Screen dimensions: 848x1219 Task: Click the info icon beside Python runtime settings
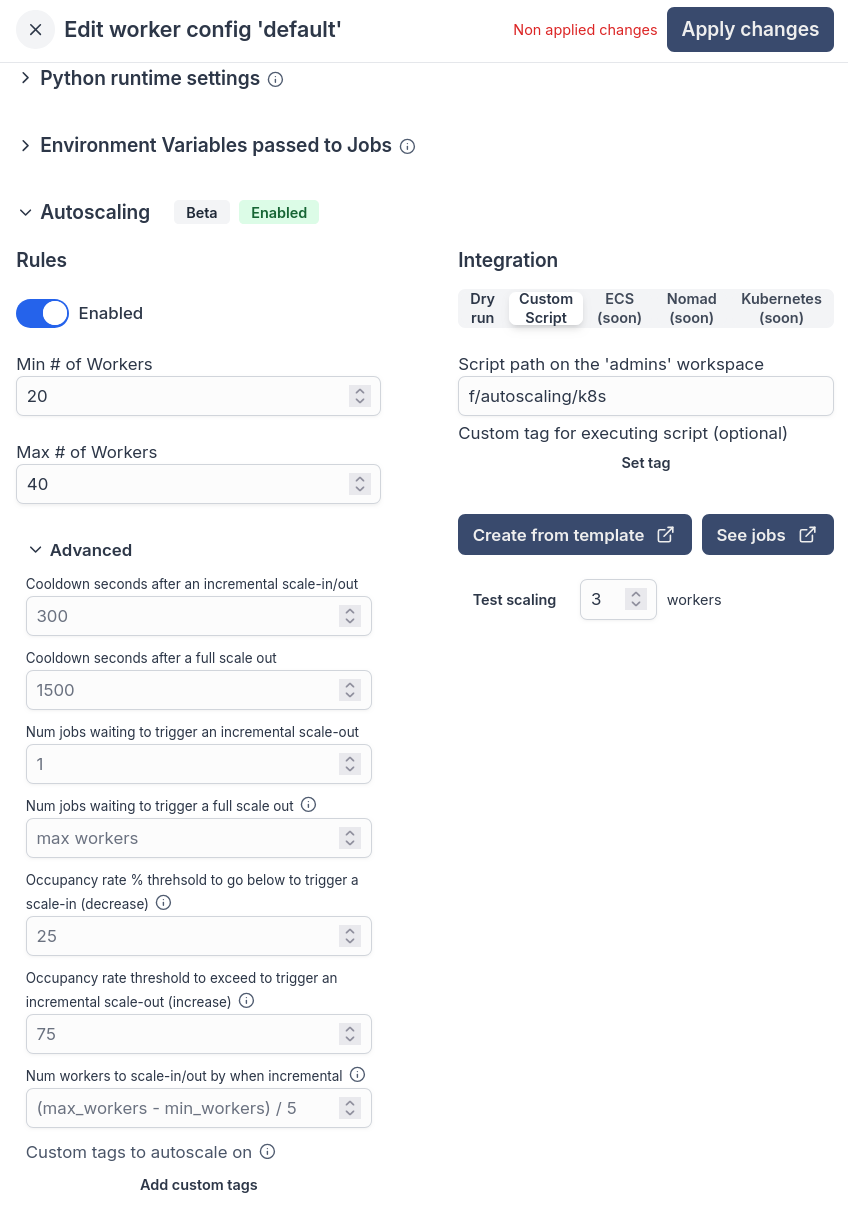[x=276, y=79]
